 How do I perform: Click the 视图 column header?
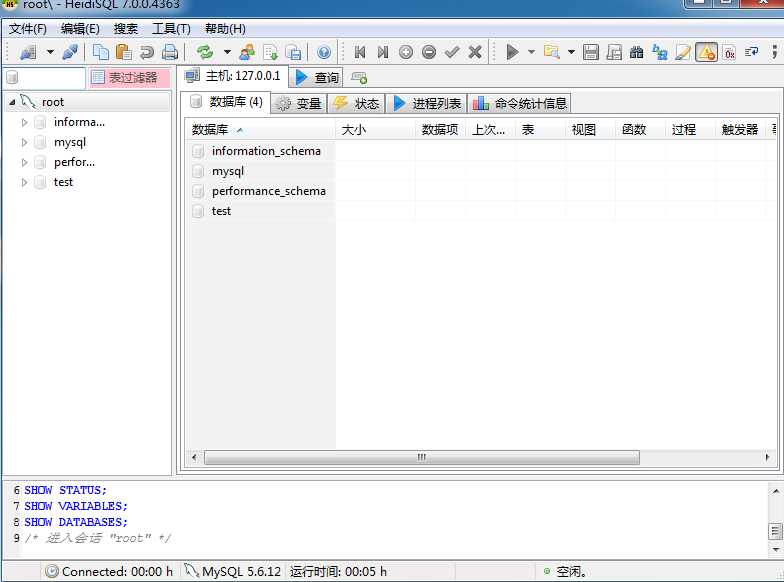pyautogui.click(x=590, y=130)
